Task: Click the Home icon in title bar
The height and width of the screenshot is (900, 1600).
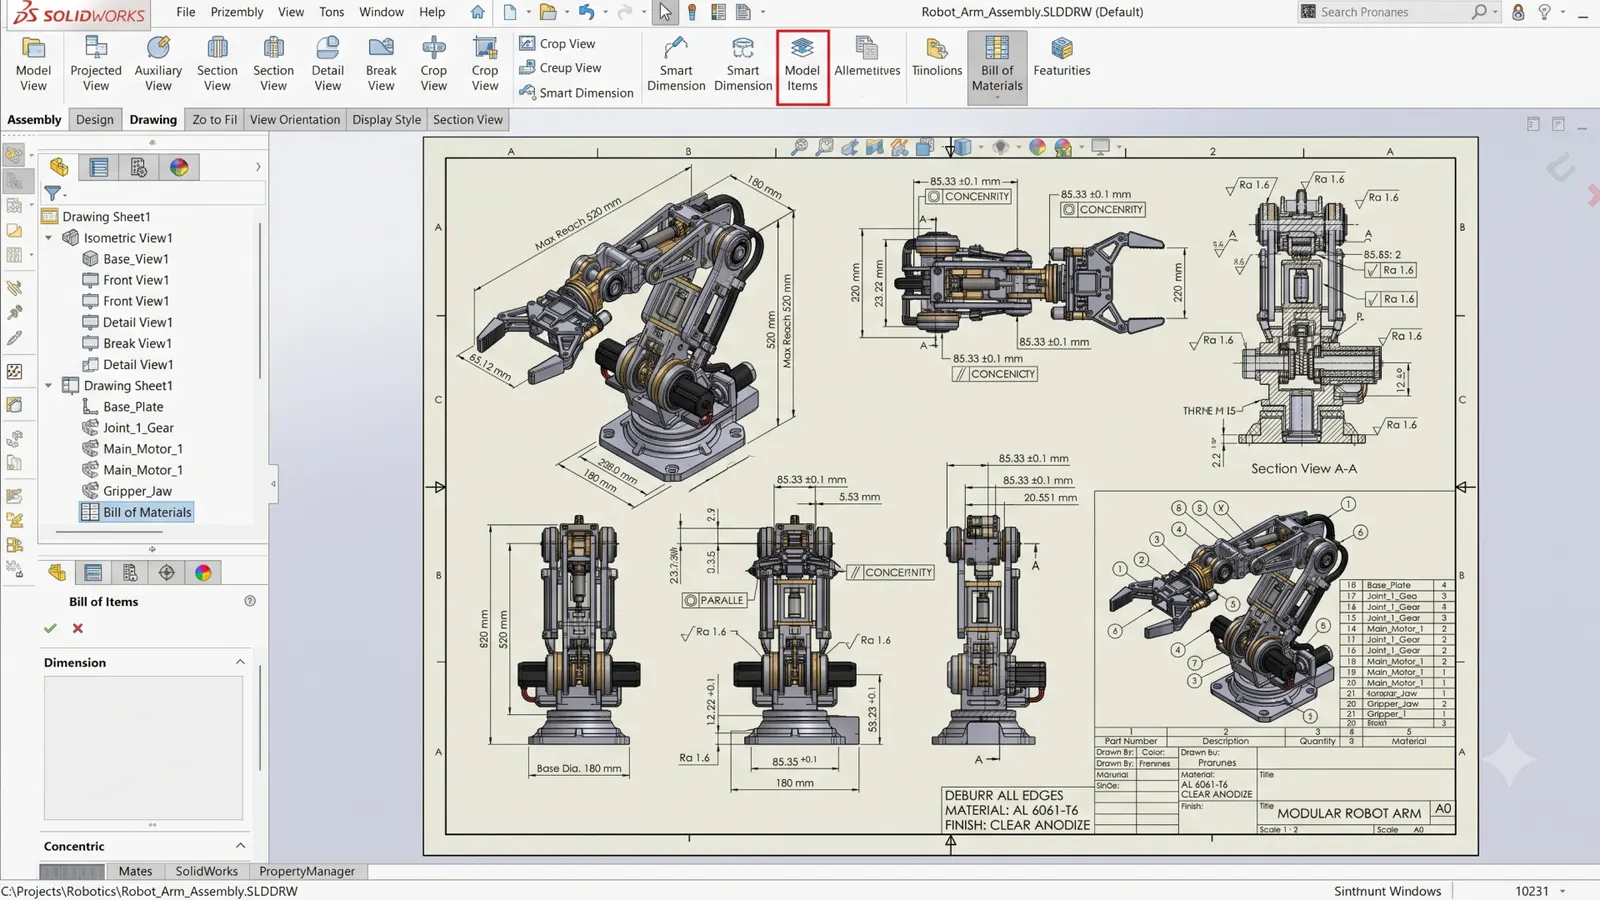Action: pos(478,12)
